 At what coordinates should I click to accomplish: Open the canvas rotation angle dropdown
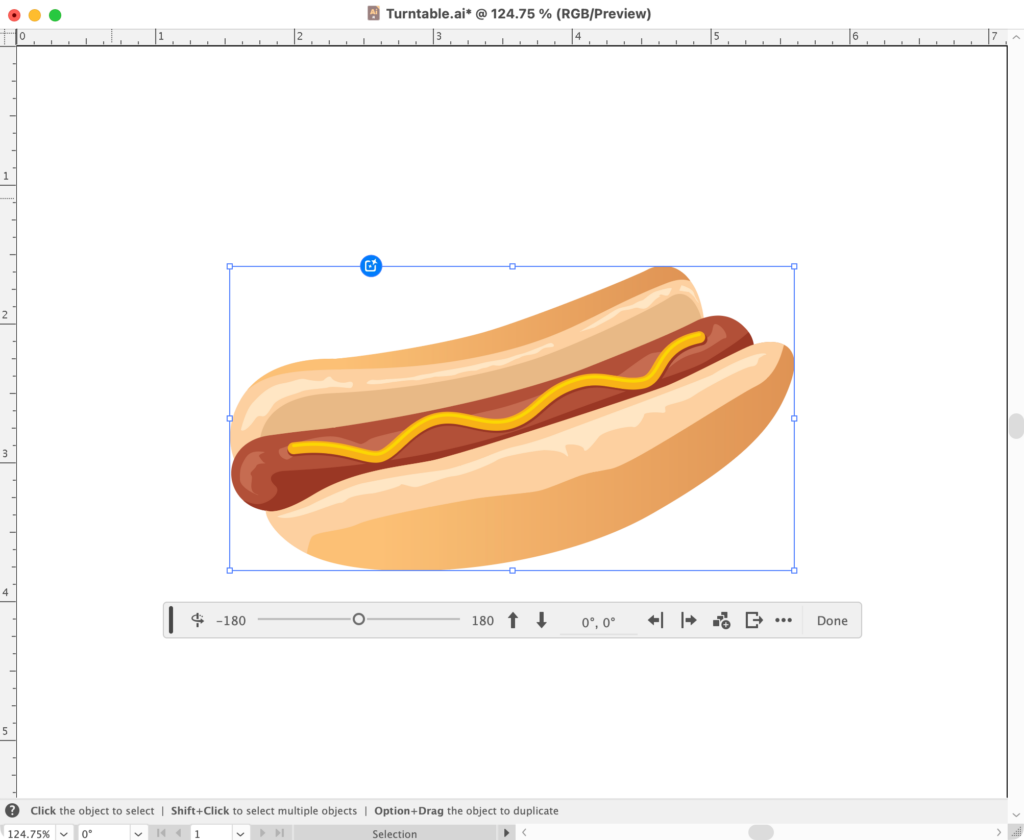[x=139, y=833]
